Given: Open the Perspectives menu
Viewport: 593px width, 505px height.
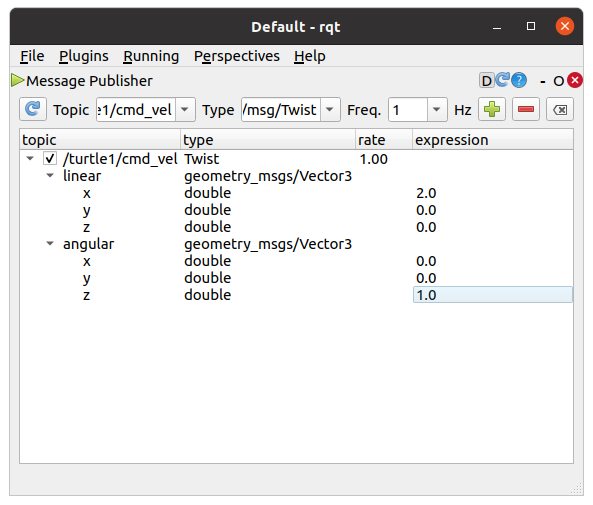Looking at the screenshot, I should [237, 56].
